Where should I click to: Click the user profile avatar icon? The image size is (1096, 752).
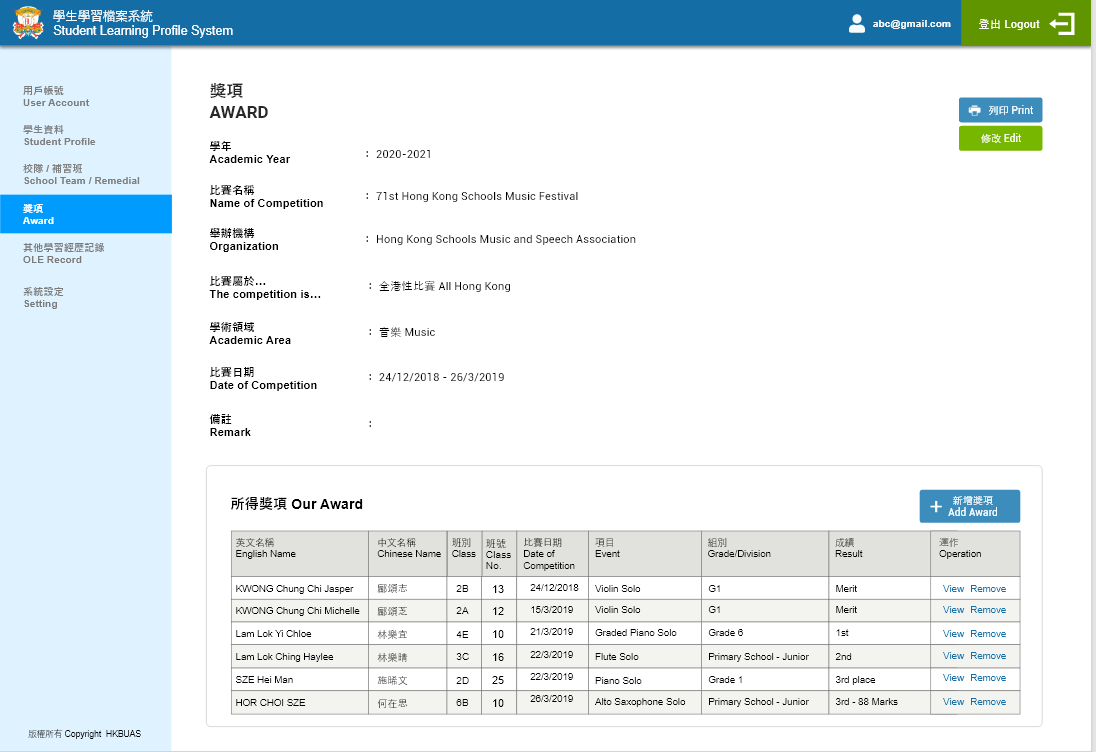tap(856, 24)
